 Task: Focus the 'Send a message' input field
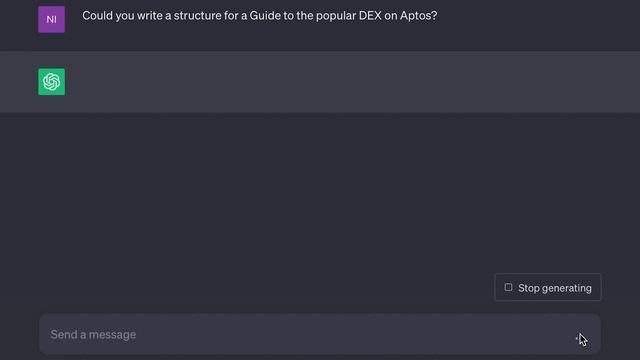(x=320, y=334)
